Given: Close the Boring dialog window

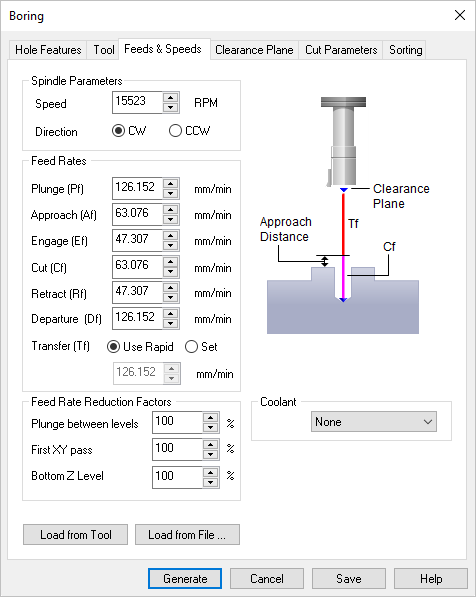Looking at the screenshot, I should (x=460, y=15).
